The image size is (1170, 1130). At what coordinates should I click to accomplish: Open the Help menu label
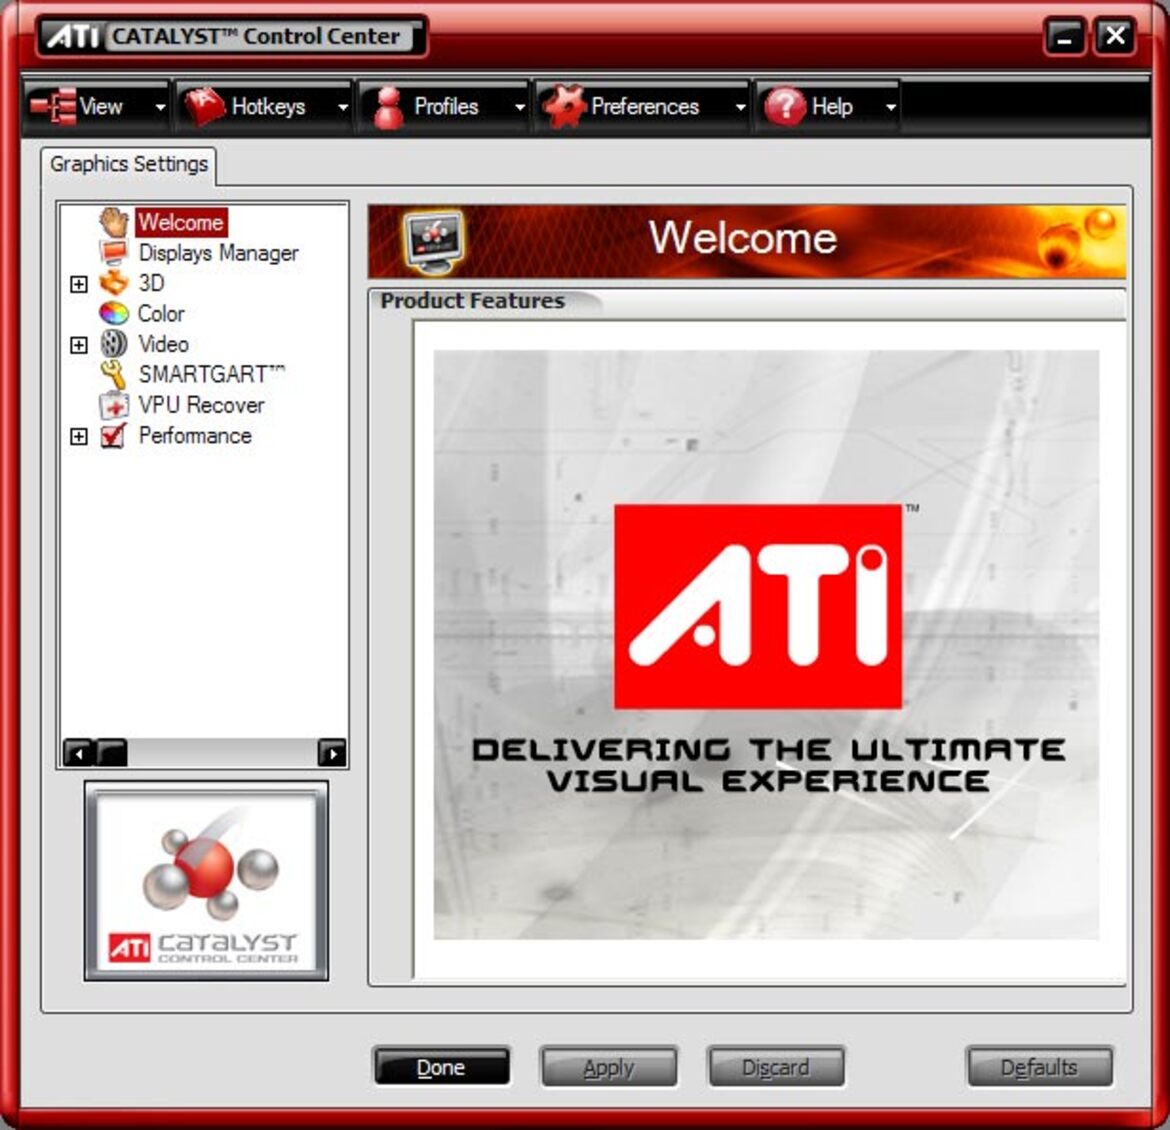coord(832,107)
